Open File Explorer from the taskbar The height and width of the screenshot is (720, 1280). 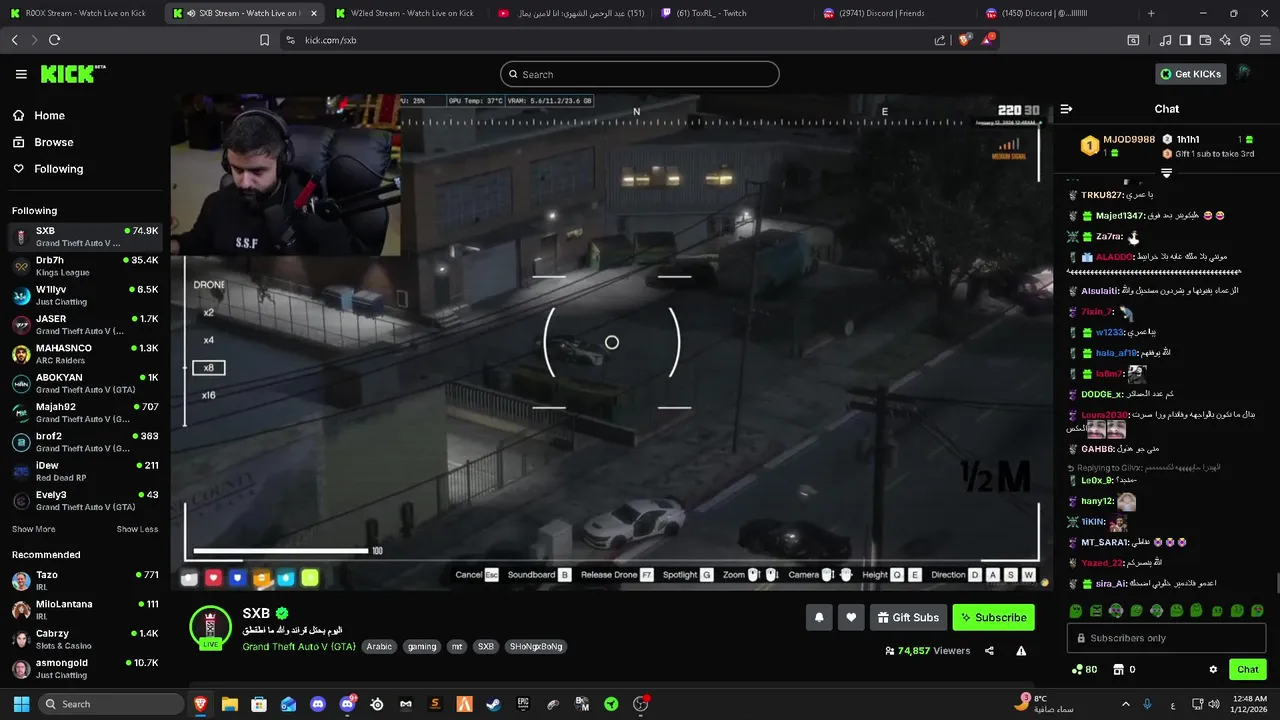click(229, 704)
